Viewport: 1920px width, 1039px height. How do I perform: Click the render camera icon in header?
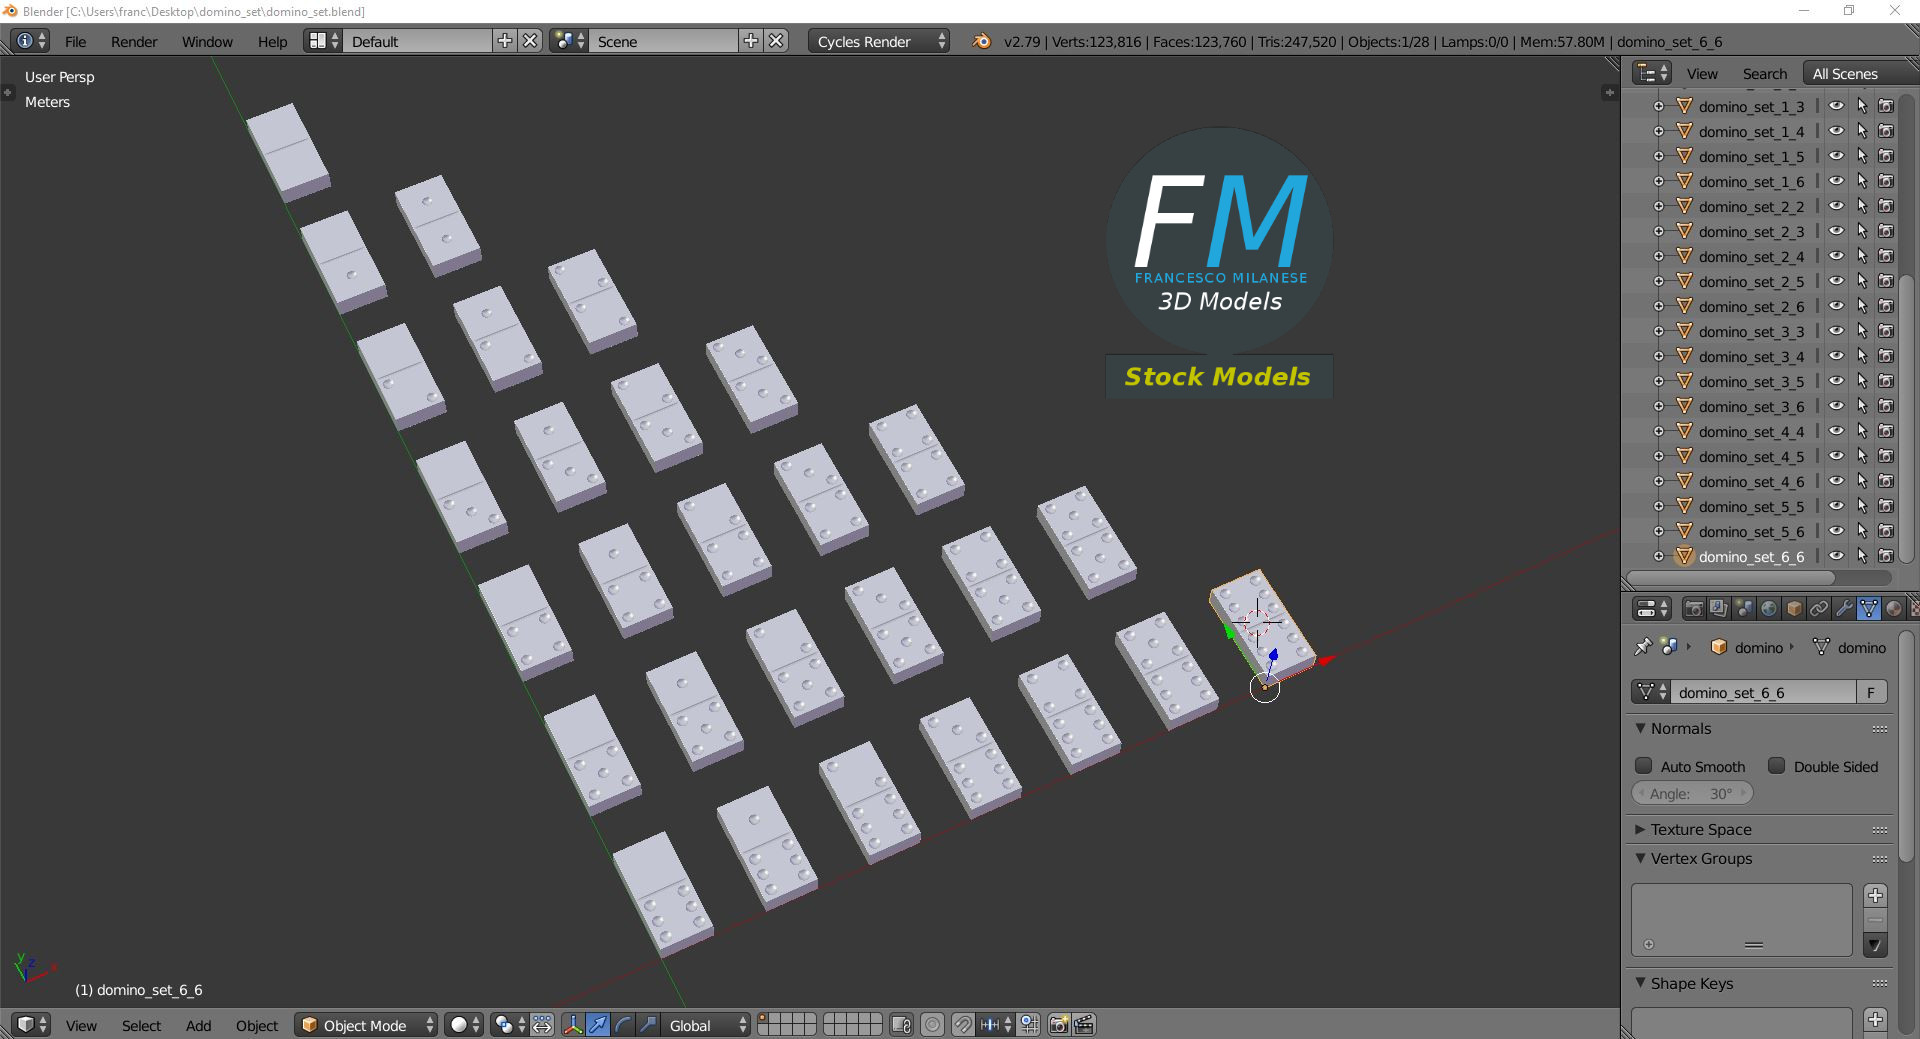point(1058,1025)
